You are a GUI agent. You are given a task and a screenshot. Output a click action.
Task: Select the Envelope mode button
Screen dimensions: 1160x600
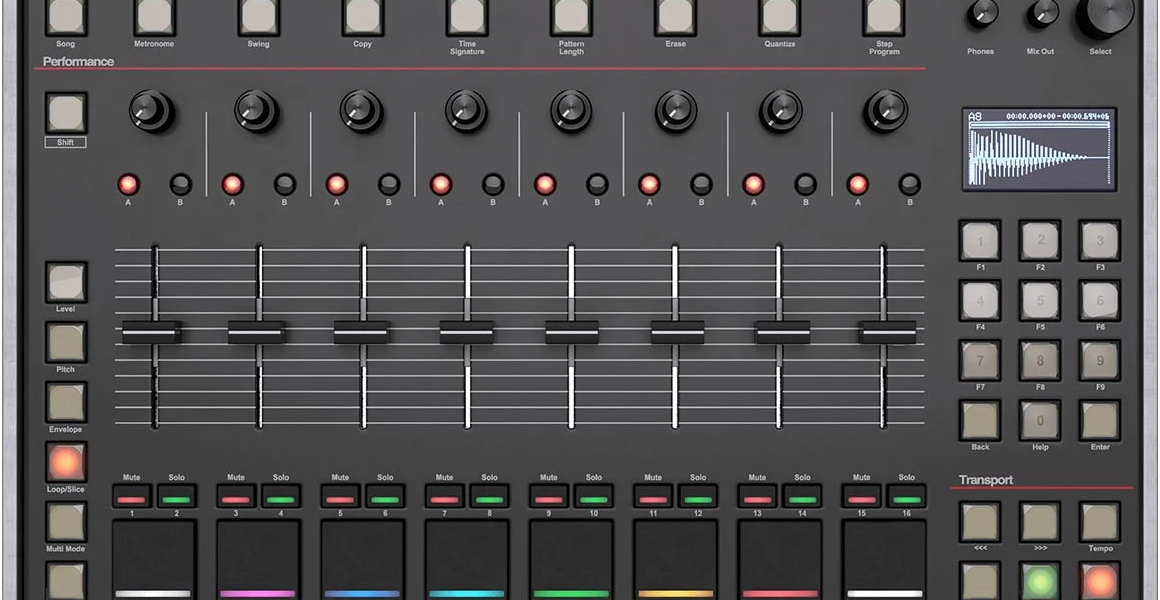(66, 402)
